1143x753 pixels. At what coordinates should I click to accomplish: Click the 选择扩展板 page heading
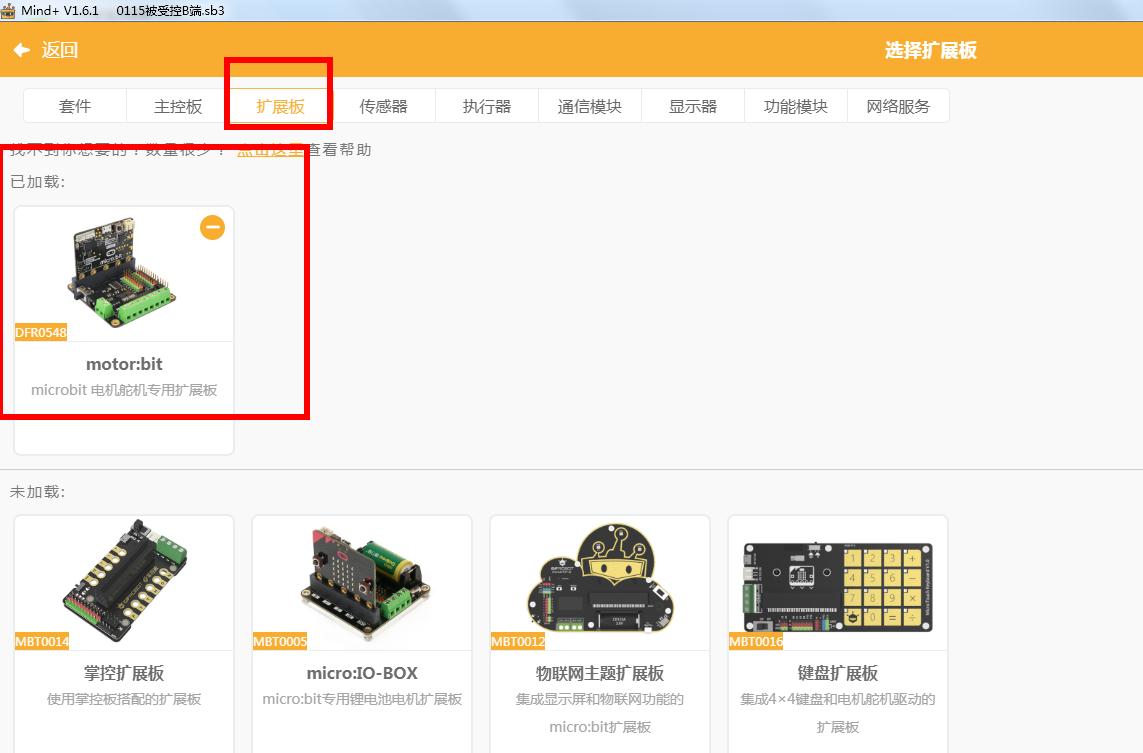tap(931, 50)
